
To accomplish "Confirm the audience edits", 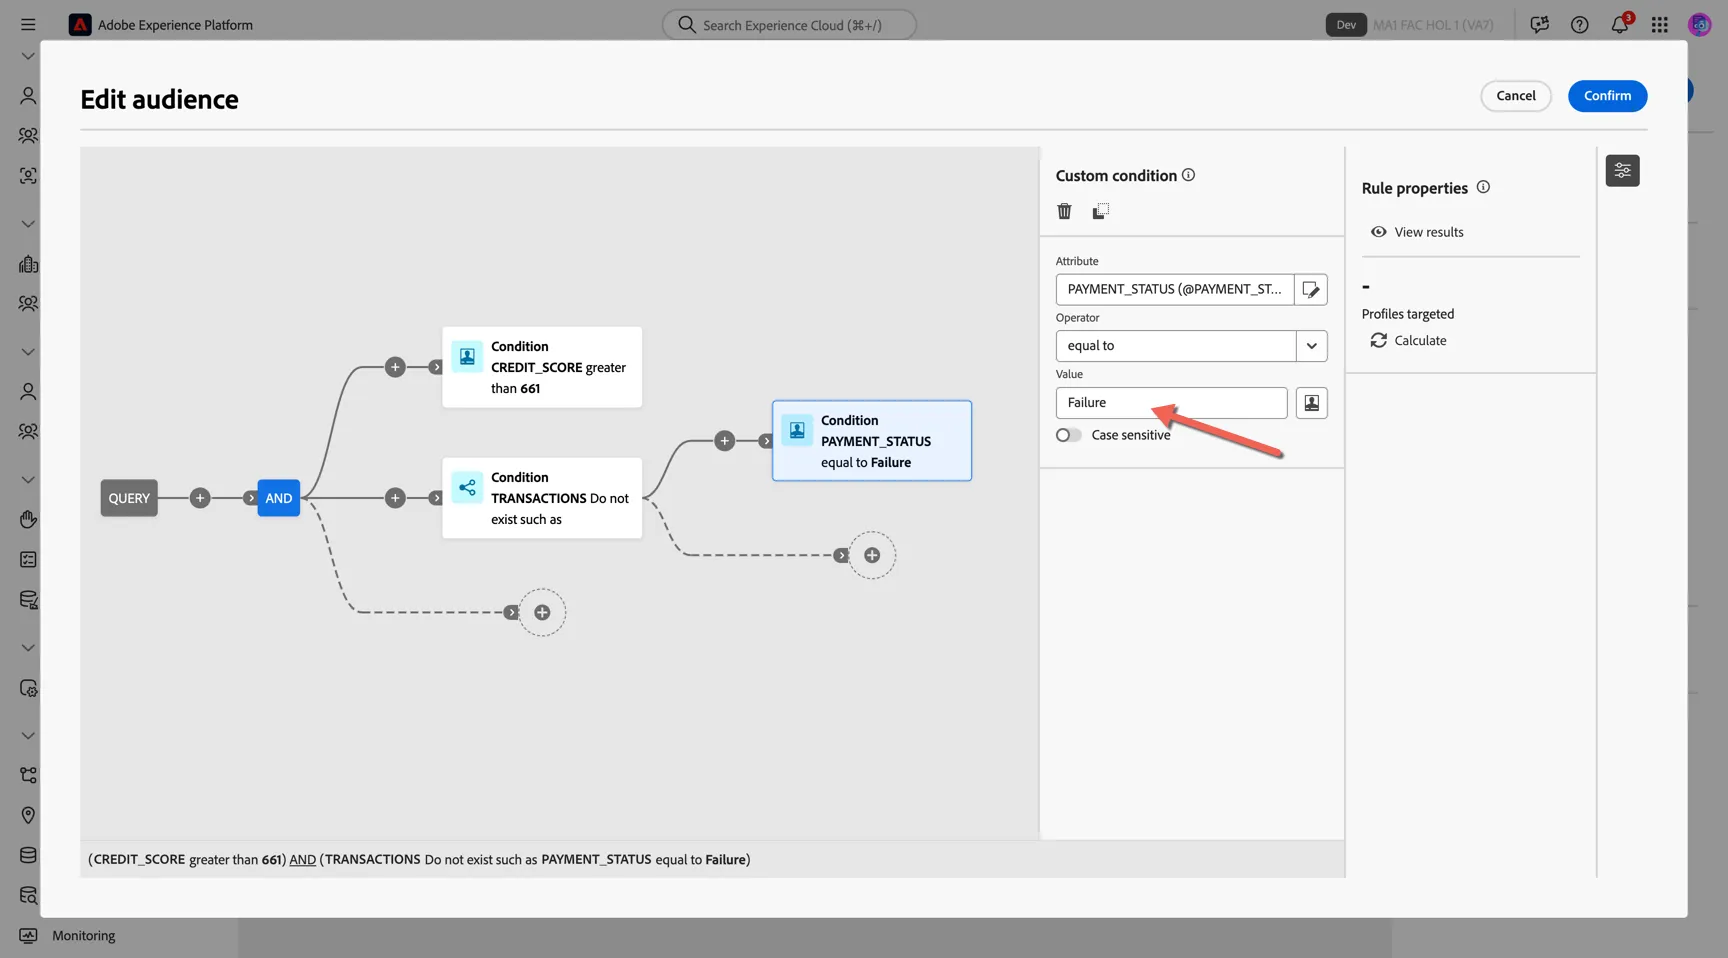I will (1607, 96).
